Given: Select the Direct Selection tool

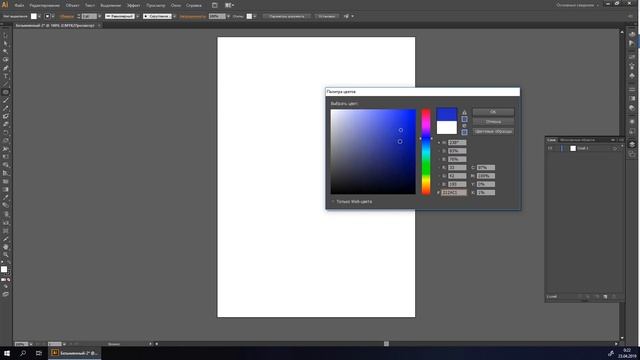Looking at the screenshot, I should [x=5, y=44].
